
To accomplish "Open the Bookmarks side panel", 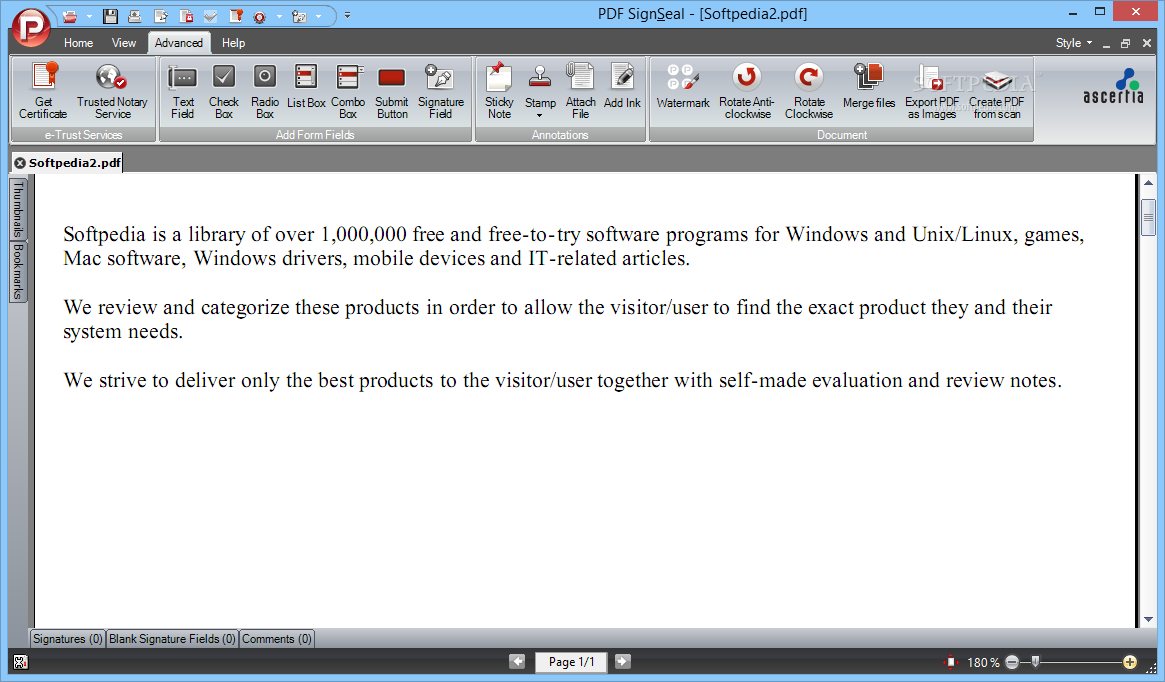I will 18,271.
